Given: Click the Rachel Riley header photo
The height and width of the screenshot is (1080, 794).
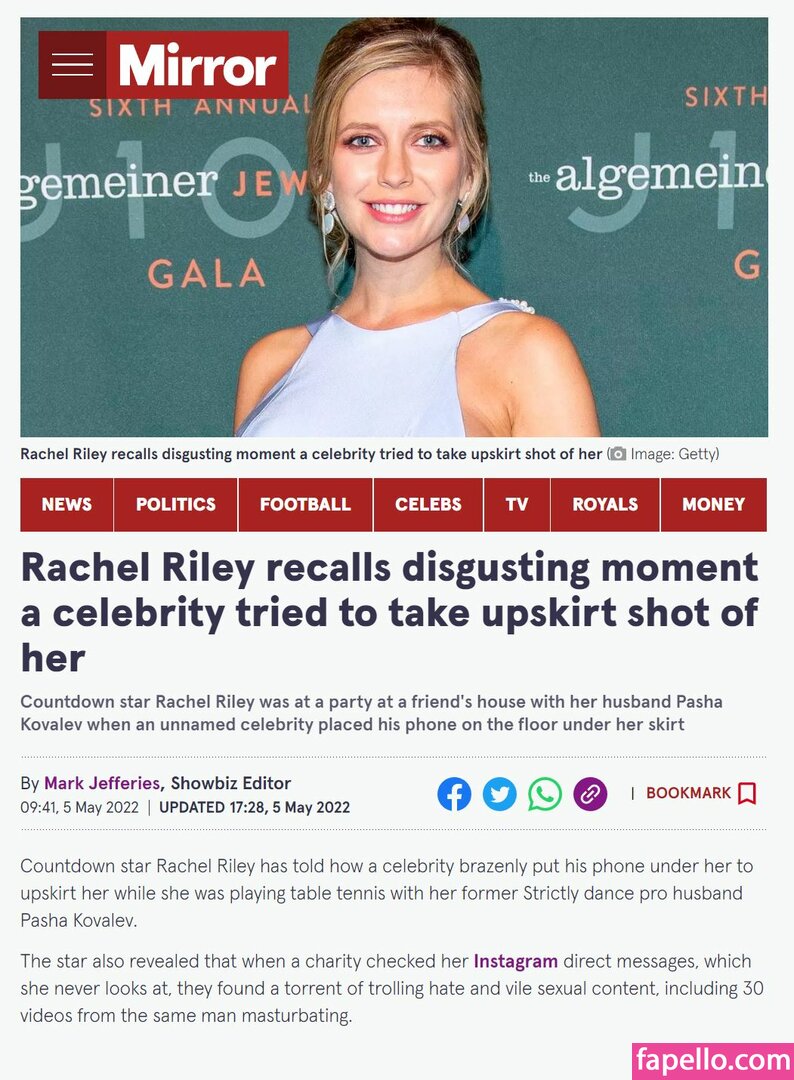Looking at the screenshot, I should pyautogui.click(x=394, y=227).
